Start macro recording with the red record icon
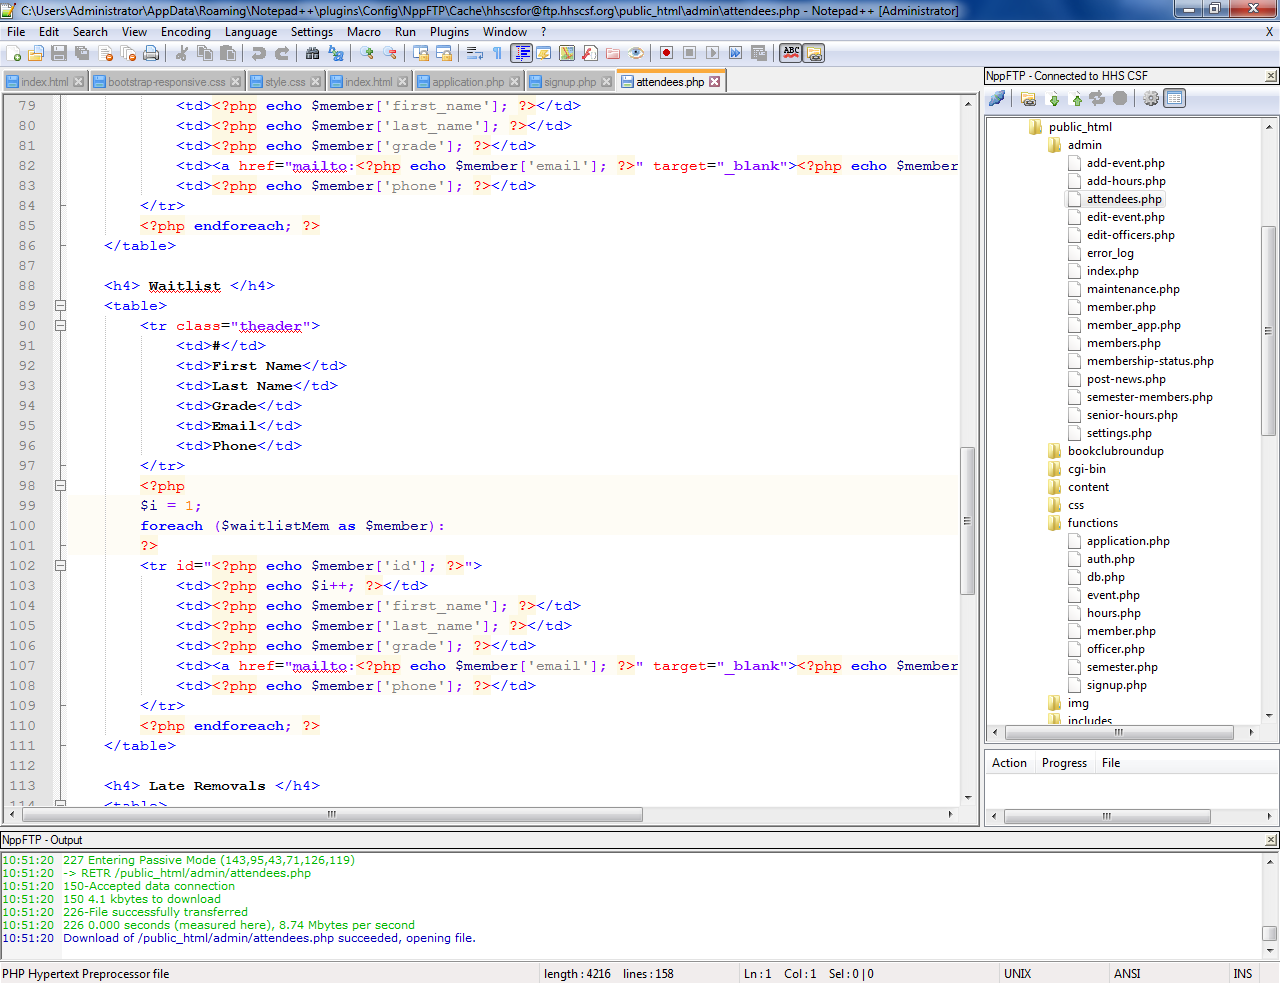The width and height of the screenshot is (1280, 984). [x=666, y=53]
